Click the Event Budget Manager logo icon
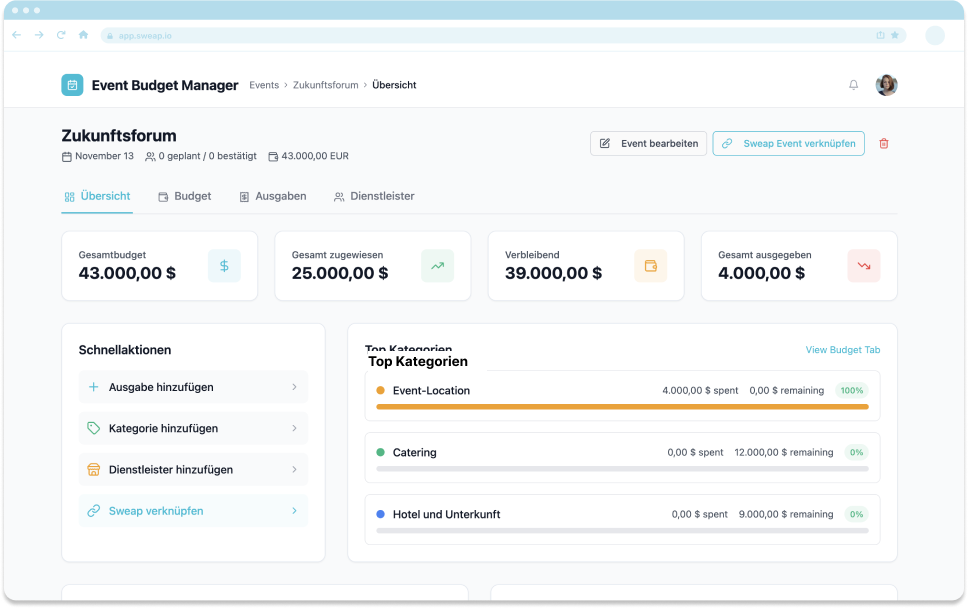 [x=72, y=85]
